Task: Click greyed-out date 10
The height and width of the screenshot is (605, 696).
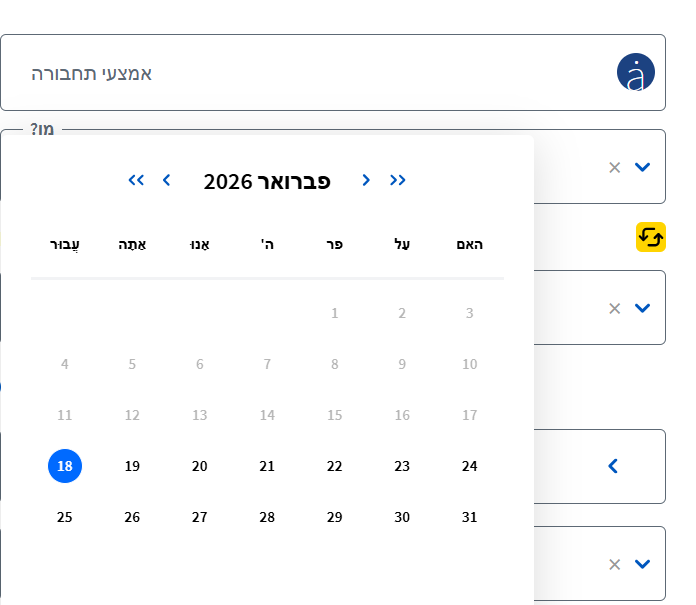Action: (470, 364)
